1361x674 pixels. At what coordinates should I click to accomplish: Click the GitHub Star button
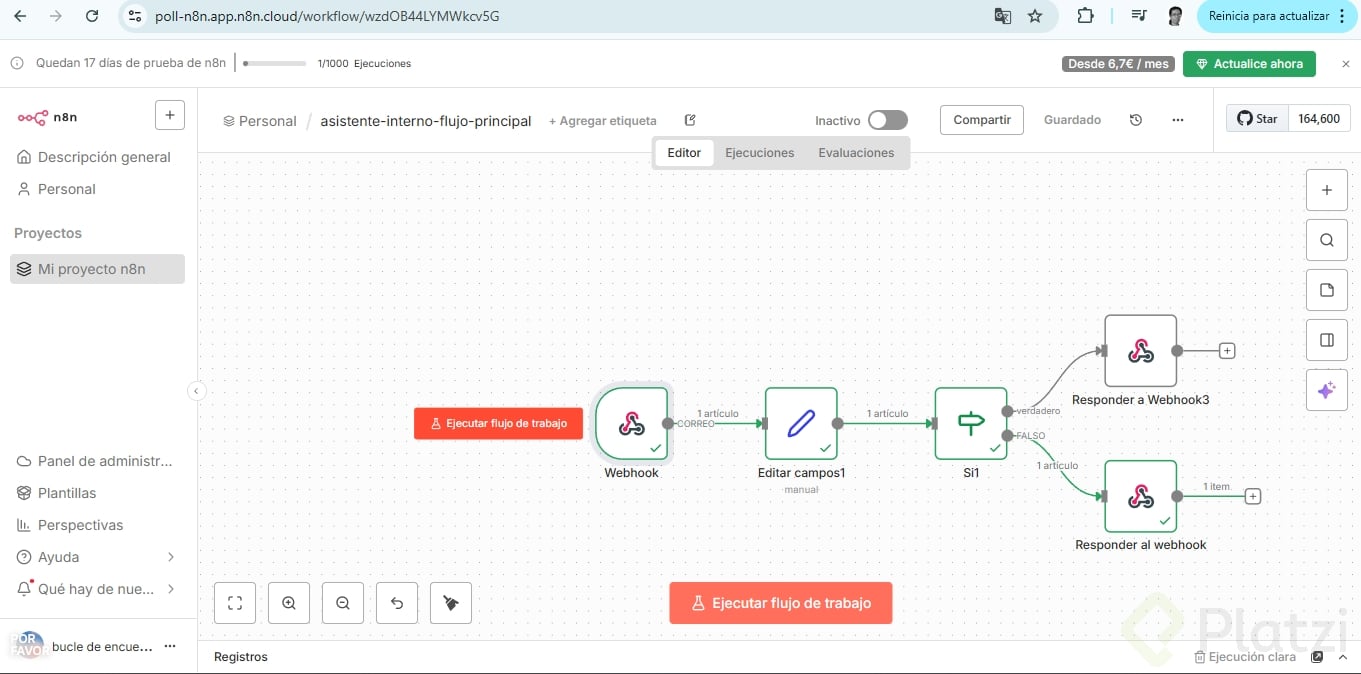click(x=1257, y=118)
